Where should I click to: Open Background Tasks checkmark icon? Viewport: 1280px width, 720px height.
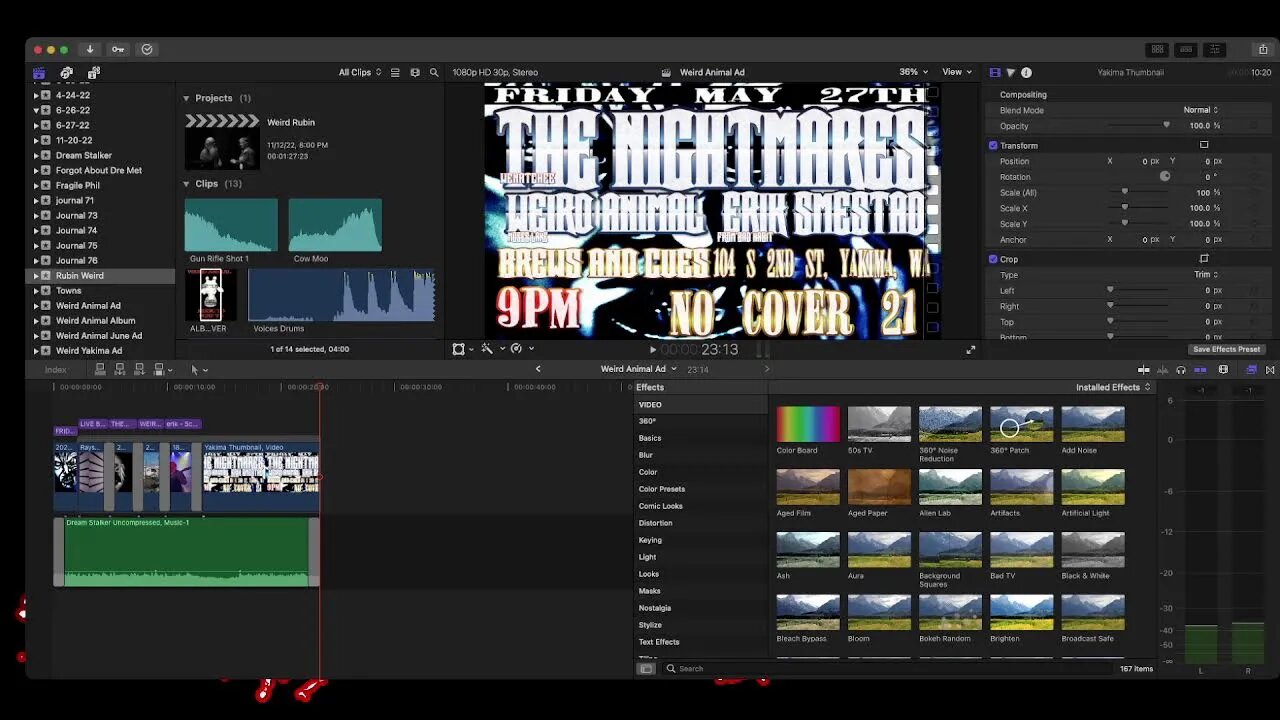(x=147, y=49)
